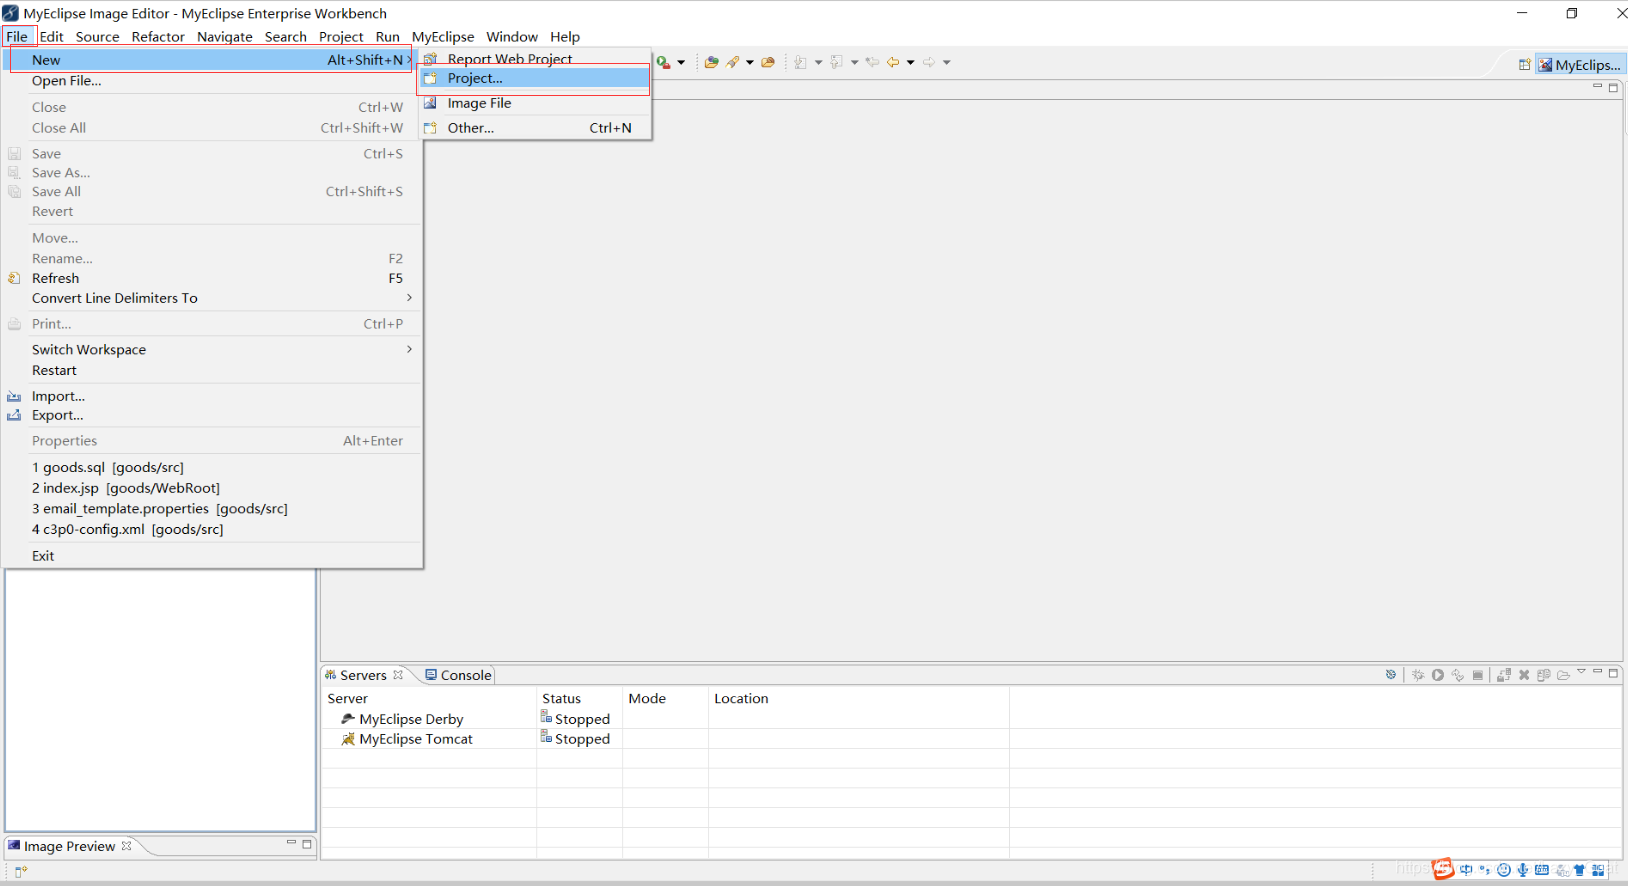Close the Servers tab
This screenshot has width=1628, height=886.
click(398, 675)
